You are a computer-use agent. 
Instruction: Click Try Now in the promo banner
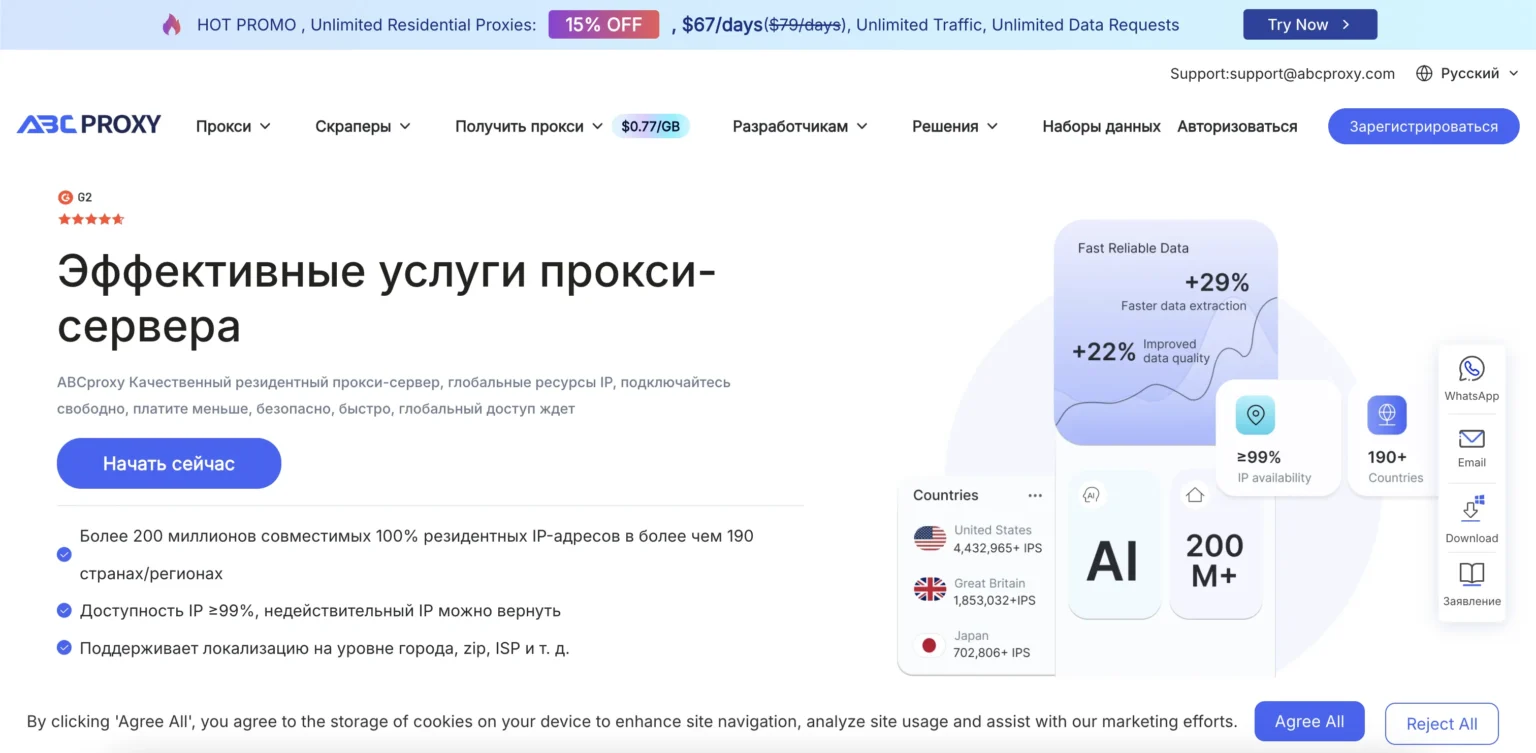[1309, 23]
